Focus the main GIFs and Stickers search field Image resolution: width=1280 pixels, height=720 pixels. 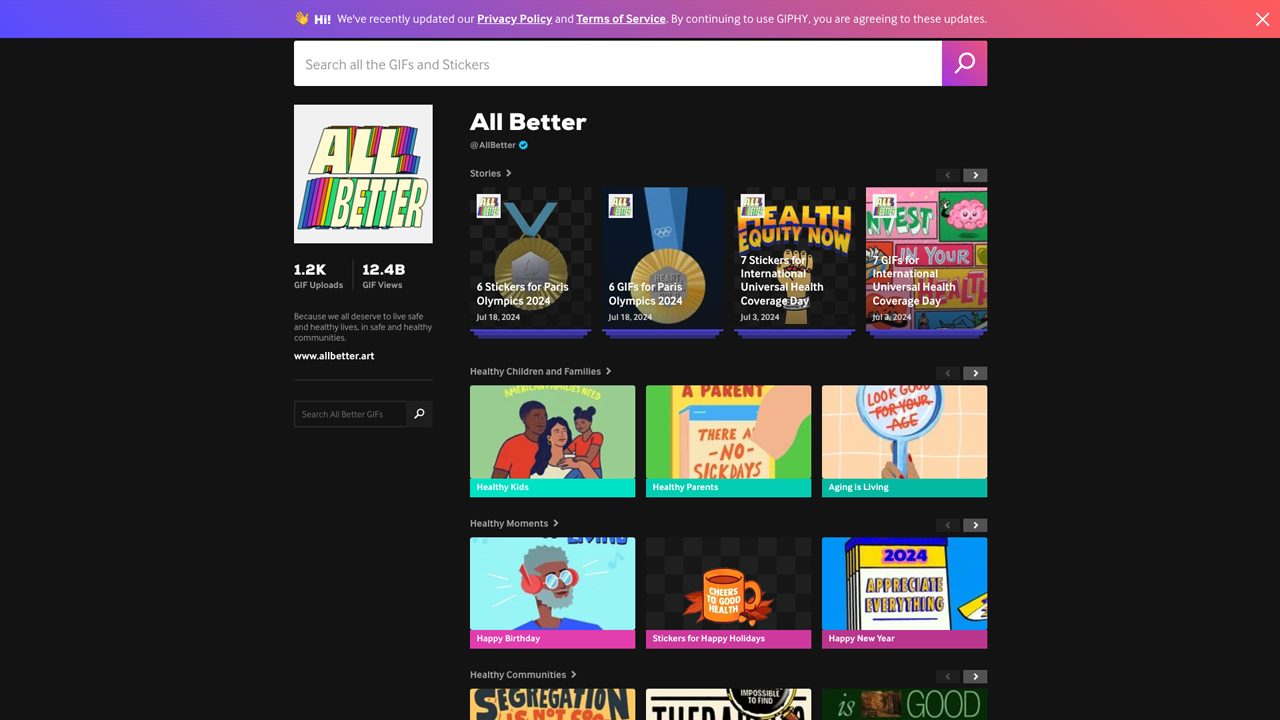click(618, 63)
